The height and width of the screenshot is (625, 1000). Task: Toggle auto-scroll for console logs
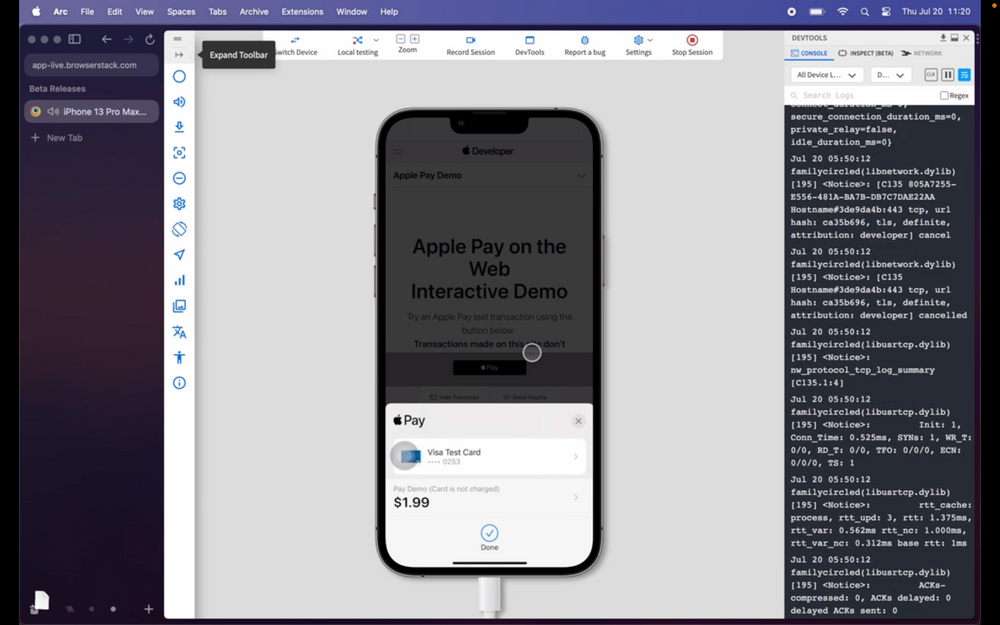click(x=963, y=74)
